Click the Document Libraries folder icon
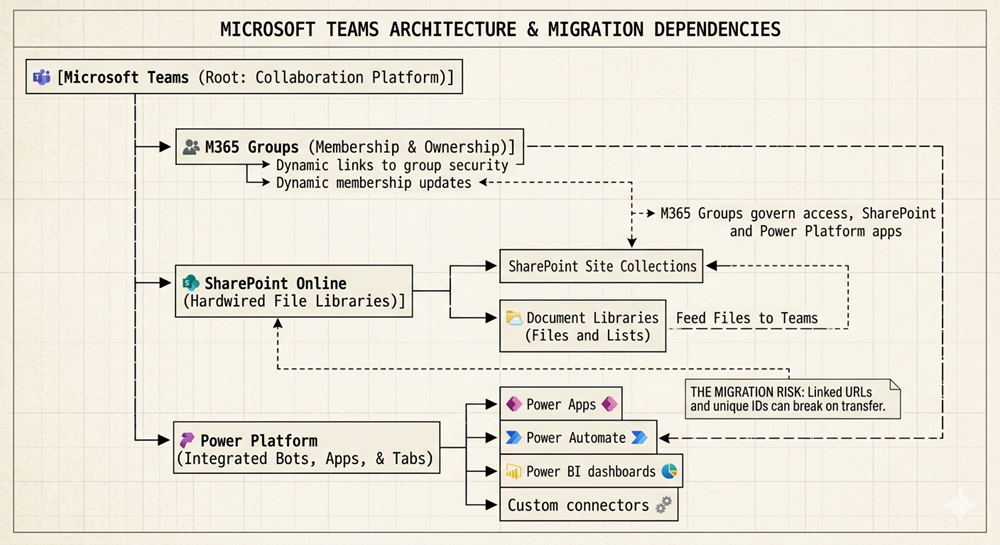This screenshot has width=1000, height=545. [x=514, y=317]
